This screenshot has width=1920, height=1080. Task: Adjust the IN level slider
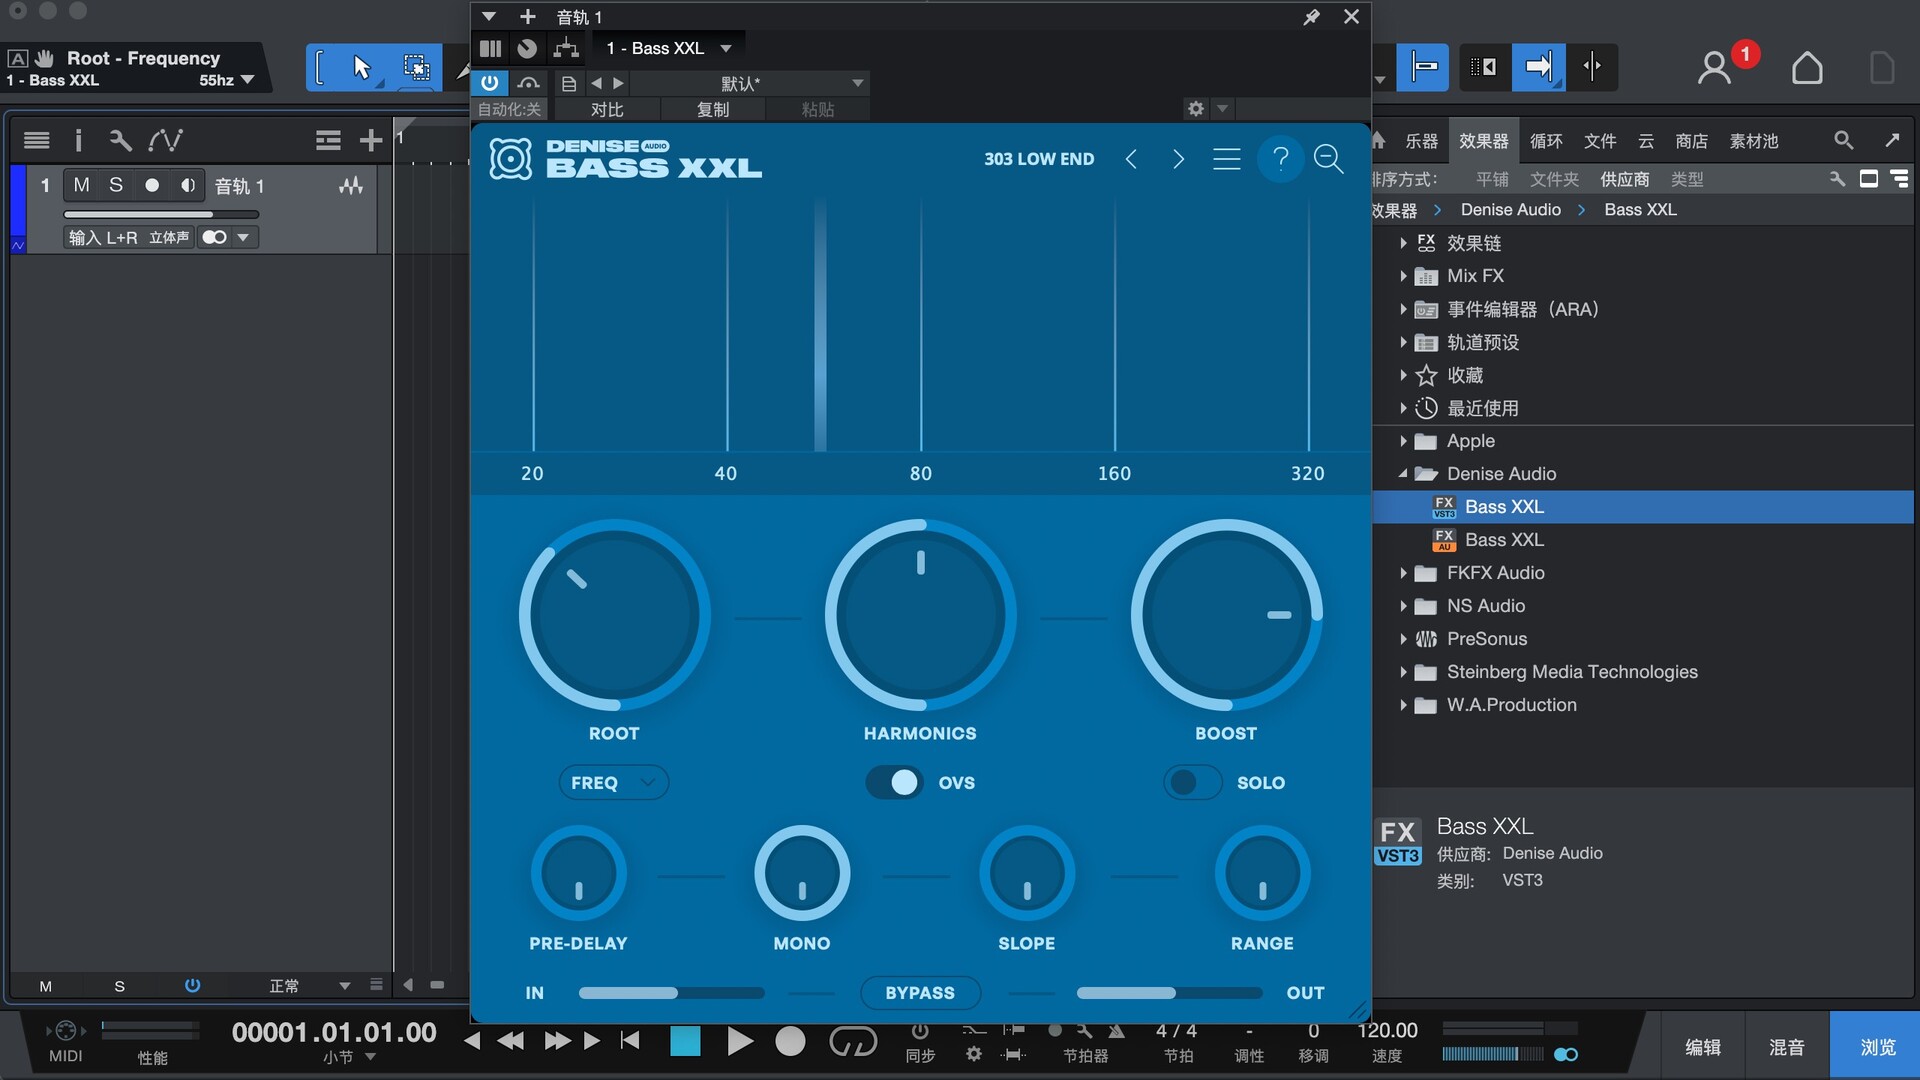click(x=671, y=993)
